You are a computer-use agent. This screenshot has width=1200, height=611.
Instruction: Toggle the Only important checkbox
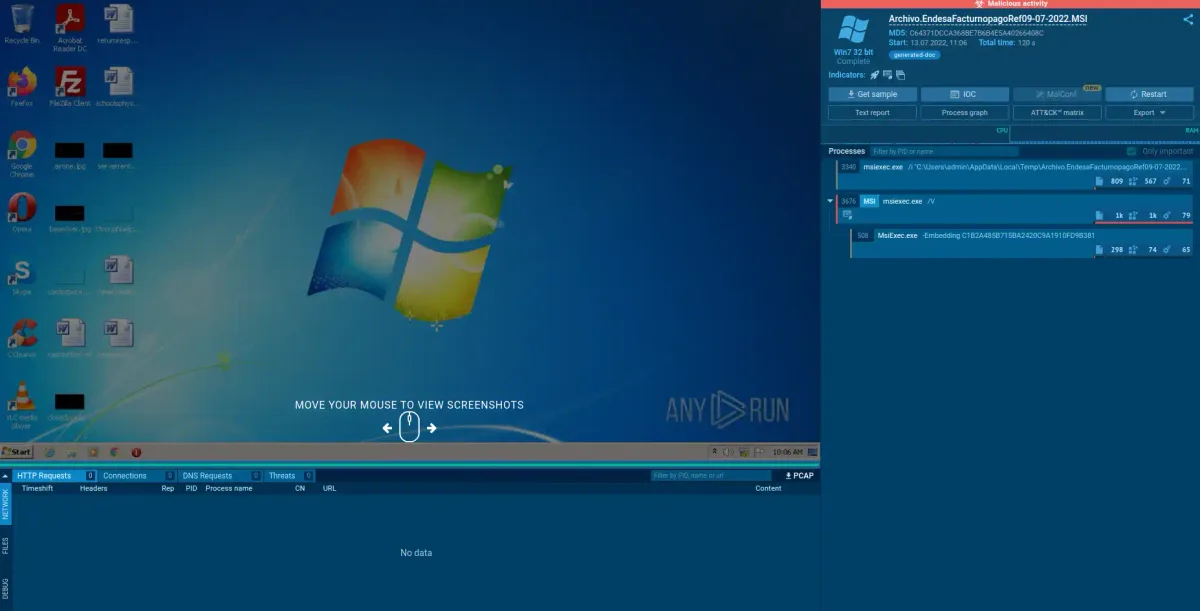(x=1131, y=151)
